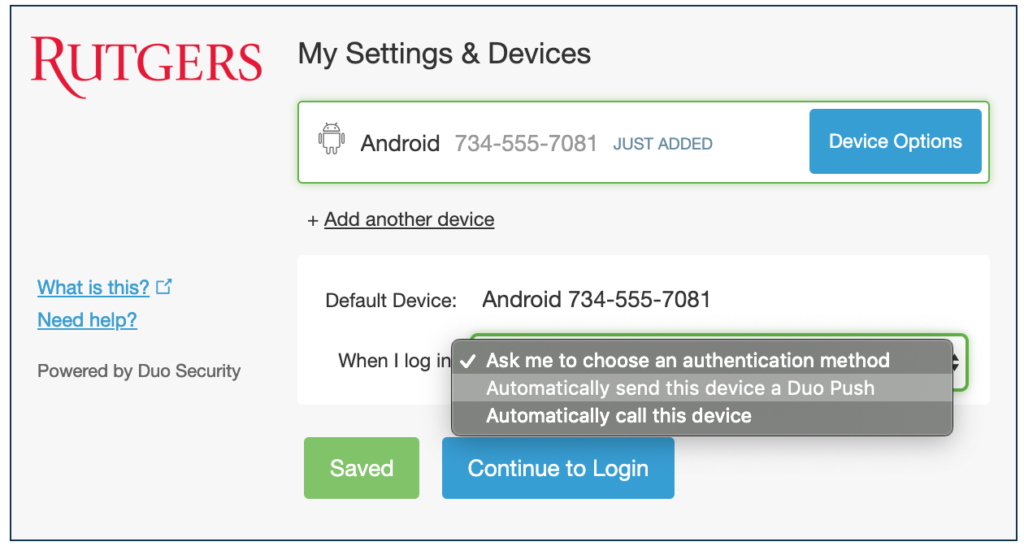Pick Automatically call this device option
This screenshot has width=1024, height=546.
[702, 415]
